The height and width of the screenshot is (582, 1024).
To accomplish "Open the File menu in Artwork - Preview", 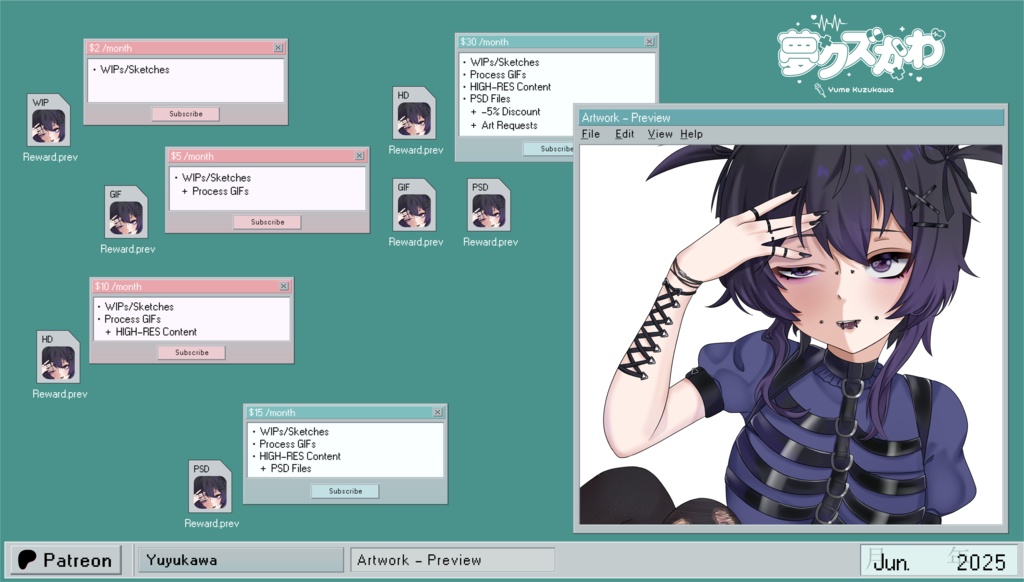I will coord(590,134).
